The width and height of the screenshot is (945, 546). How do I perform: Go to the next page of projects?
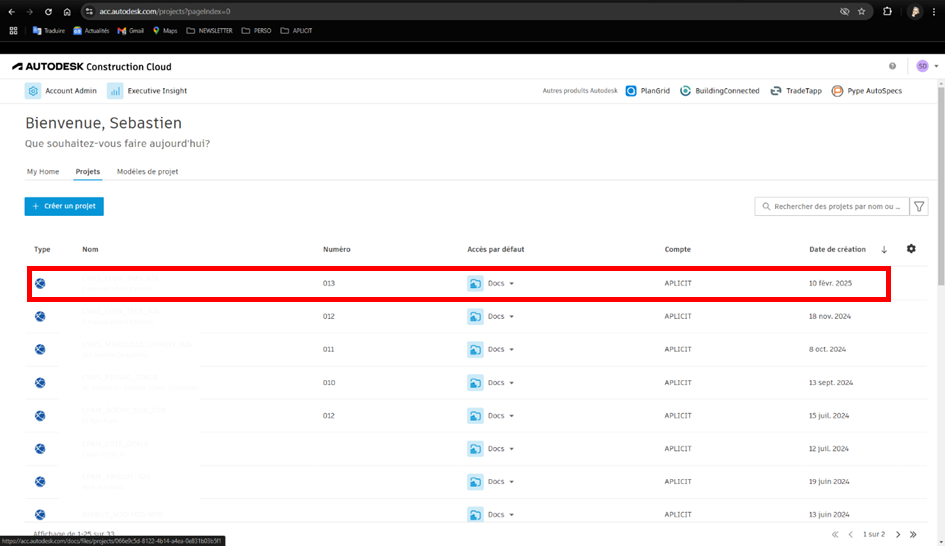898,535
